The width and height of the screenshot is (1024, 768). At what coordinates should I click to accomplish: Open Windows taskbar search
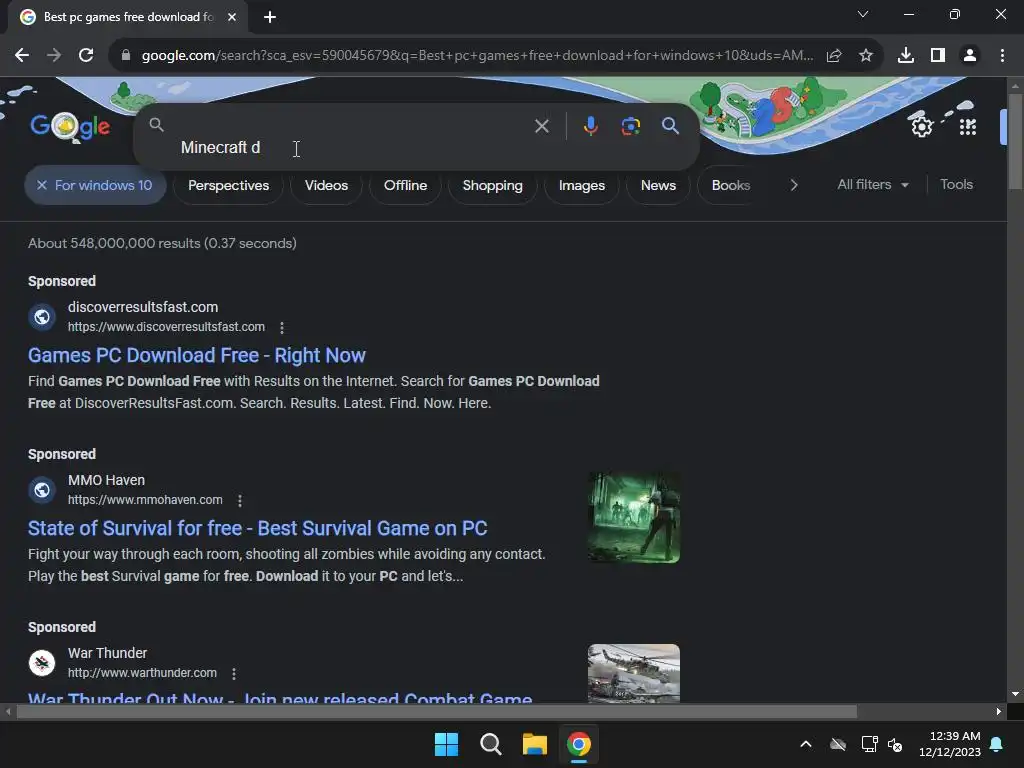[490, 744]
